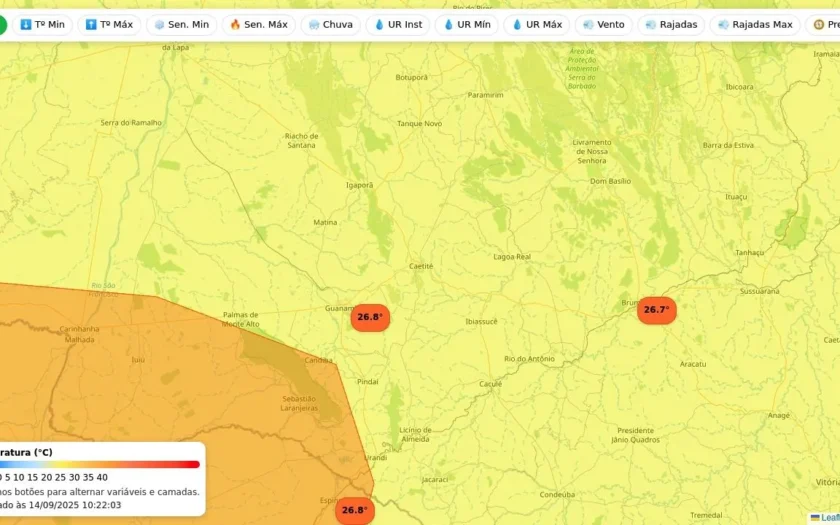Click the Anagé label
This screenshot has width=840, height=525.
coord(778,416)
